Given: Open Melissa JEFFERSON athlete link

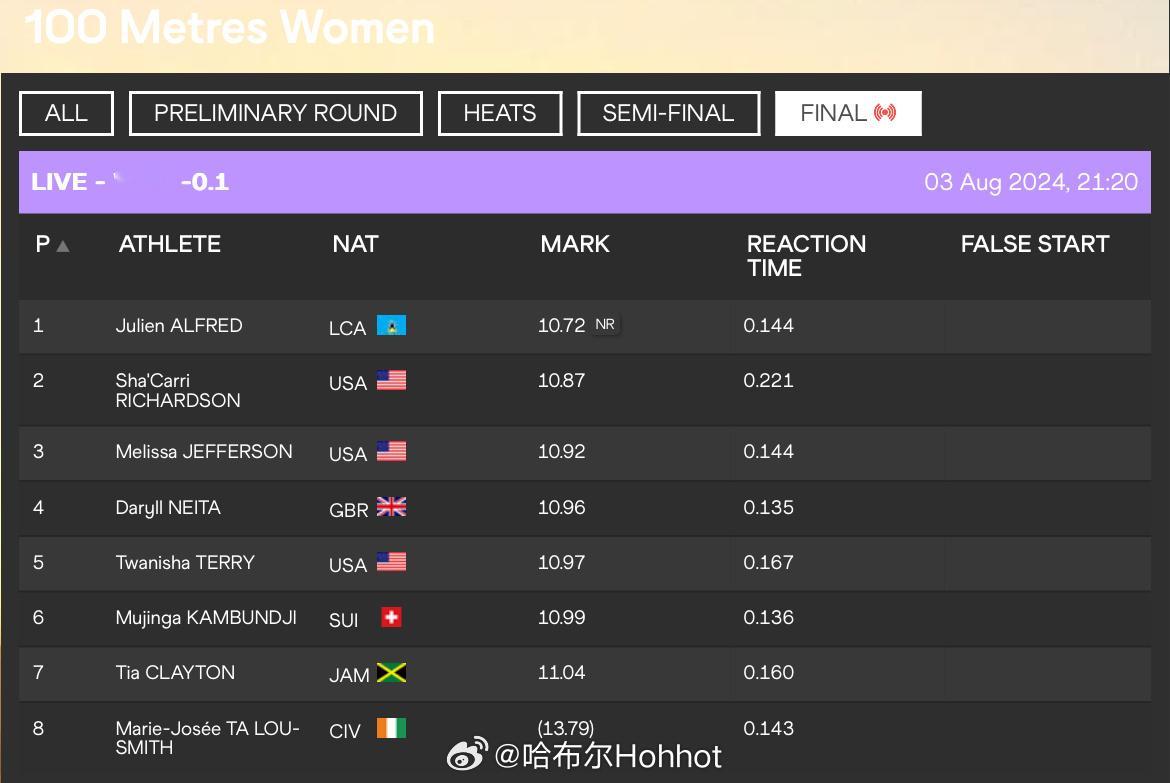Looking at the screenshot, I should [204, 452].
